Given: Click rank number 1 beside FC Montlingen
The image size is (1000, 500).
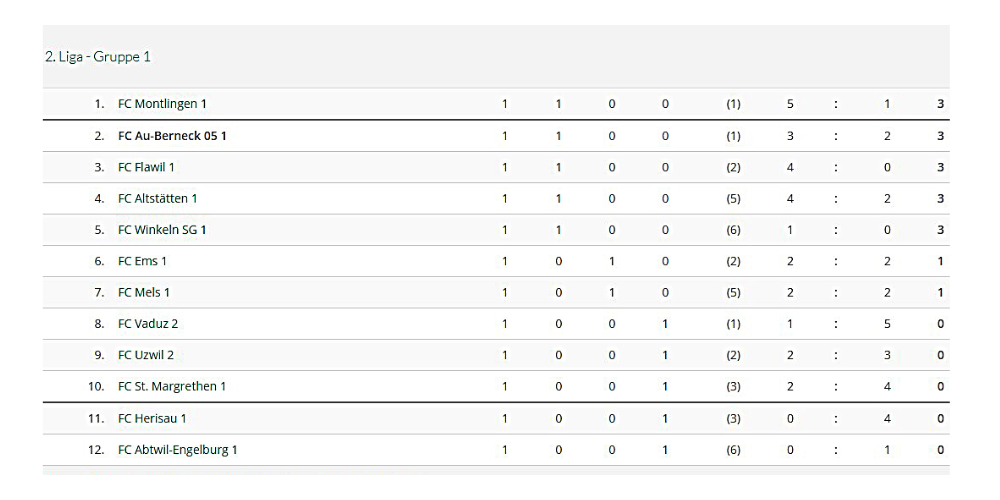Looking at the screenshot, I should tap(99, 104).
